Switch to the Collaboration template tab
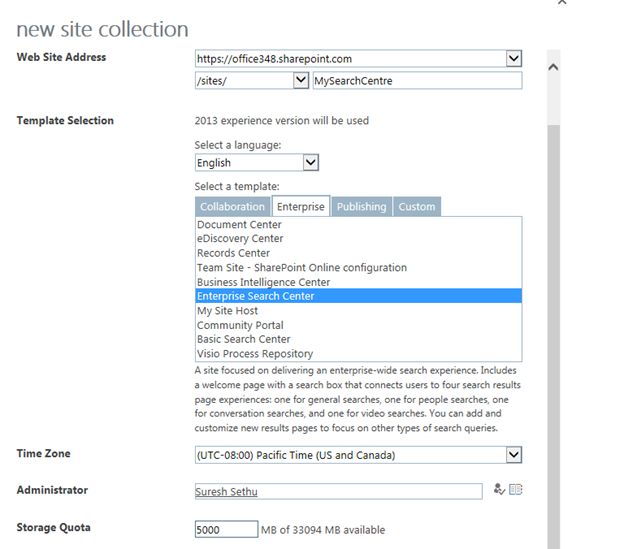Image resolution: width=624 pixels, height=549 pixels. tap(232, 206)
